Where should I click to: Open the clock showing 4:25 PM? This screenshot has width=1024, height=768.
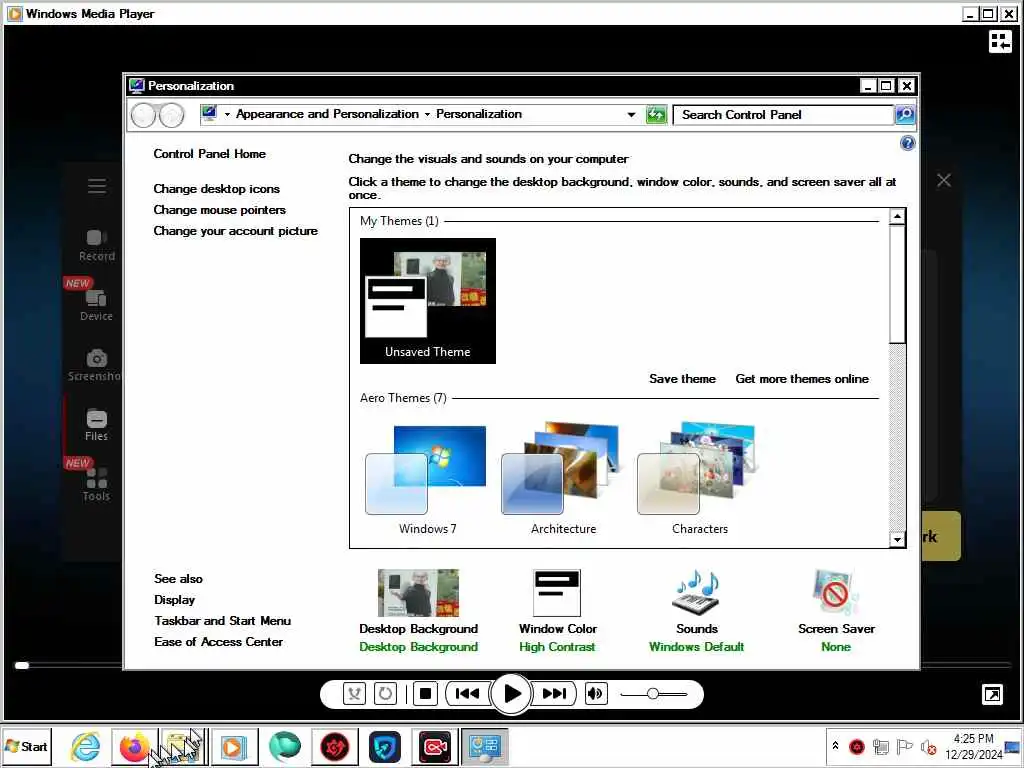click(x=973, y=746)
